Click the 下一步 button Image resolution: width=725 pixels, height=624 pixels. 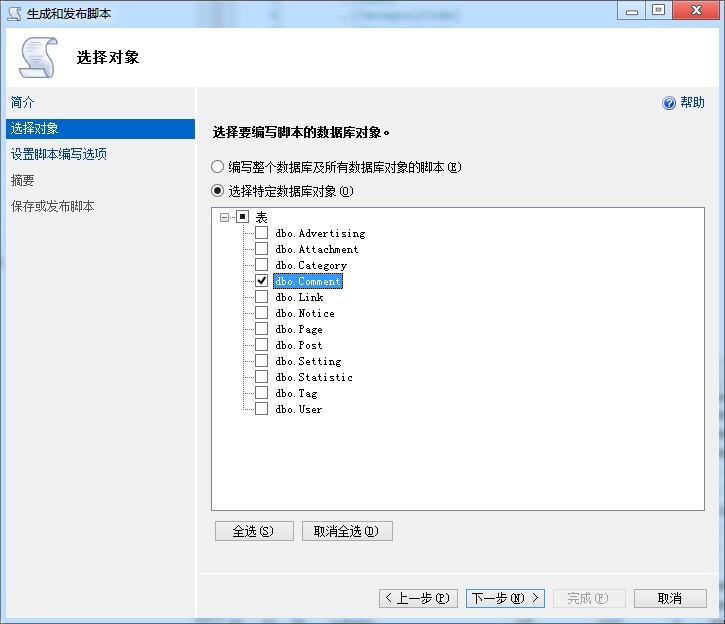click(505, 598)
